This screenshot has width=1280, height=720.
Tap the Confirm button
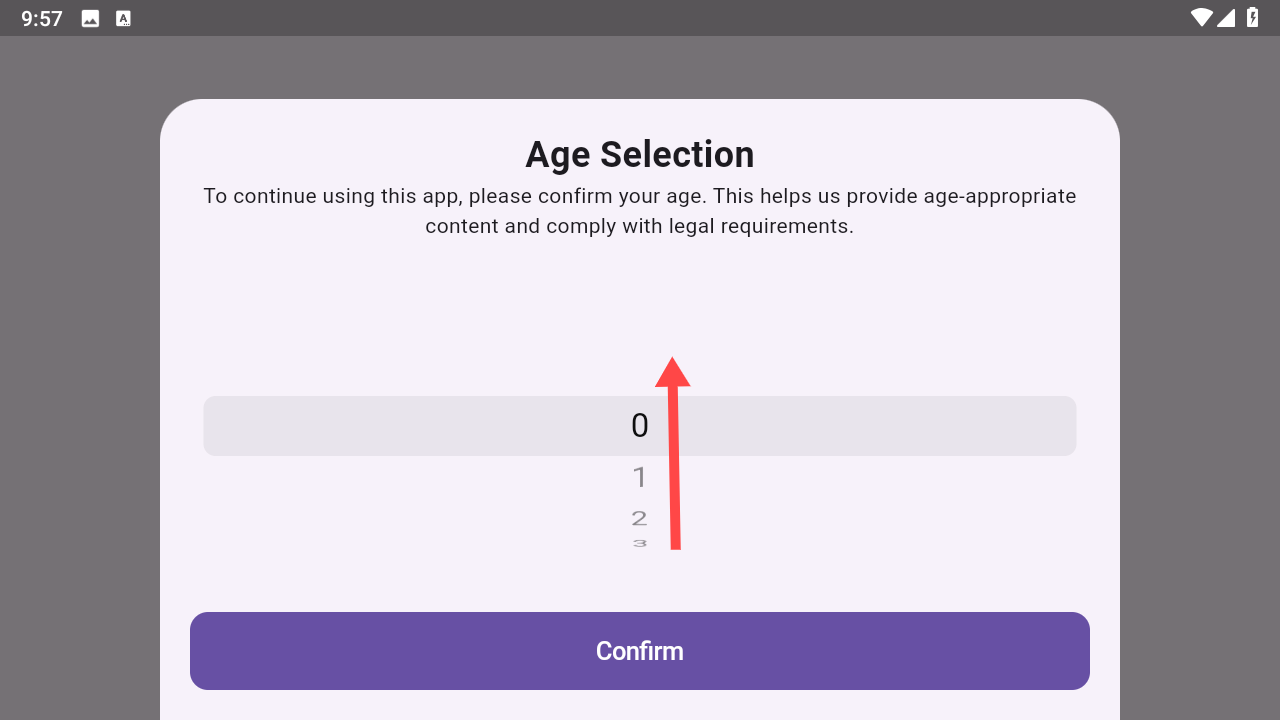coord(640,651)
